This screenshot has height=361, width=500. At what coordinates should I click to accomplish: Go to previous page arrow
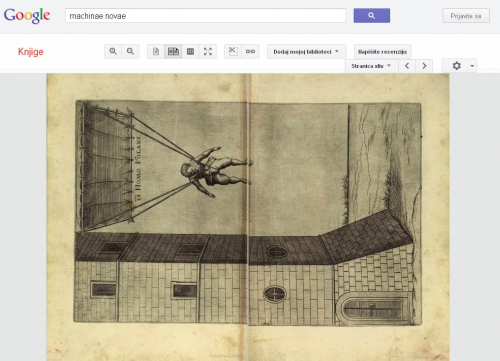pos(407,66)
